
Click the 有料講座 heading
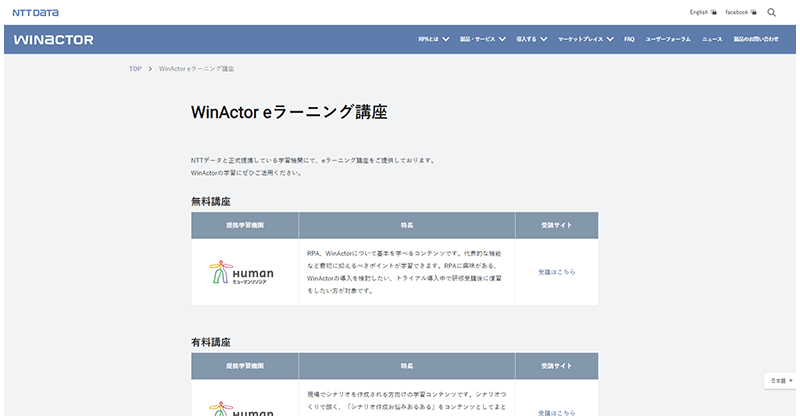click(x=211, y=342)
